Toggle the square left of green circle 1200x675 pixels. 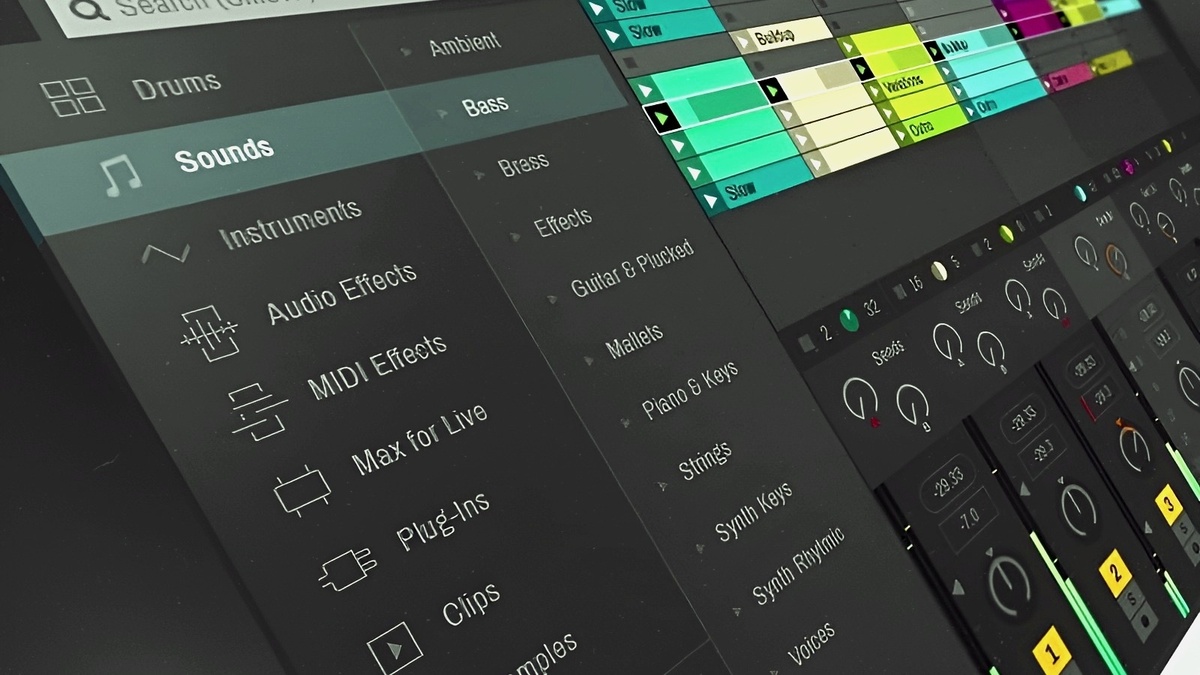[x=807, y=343]
